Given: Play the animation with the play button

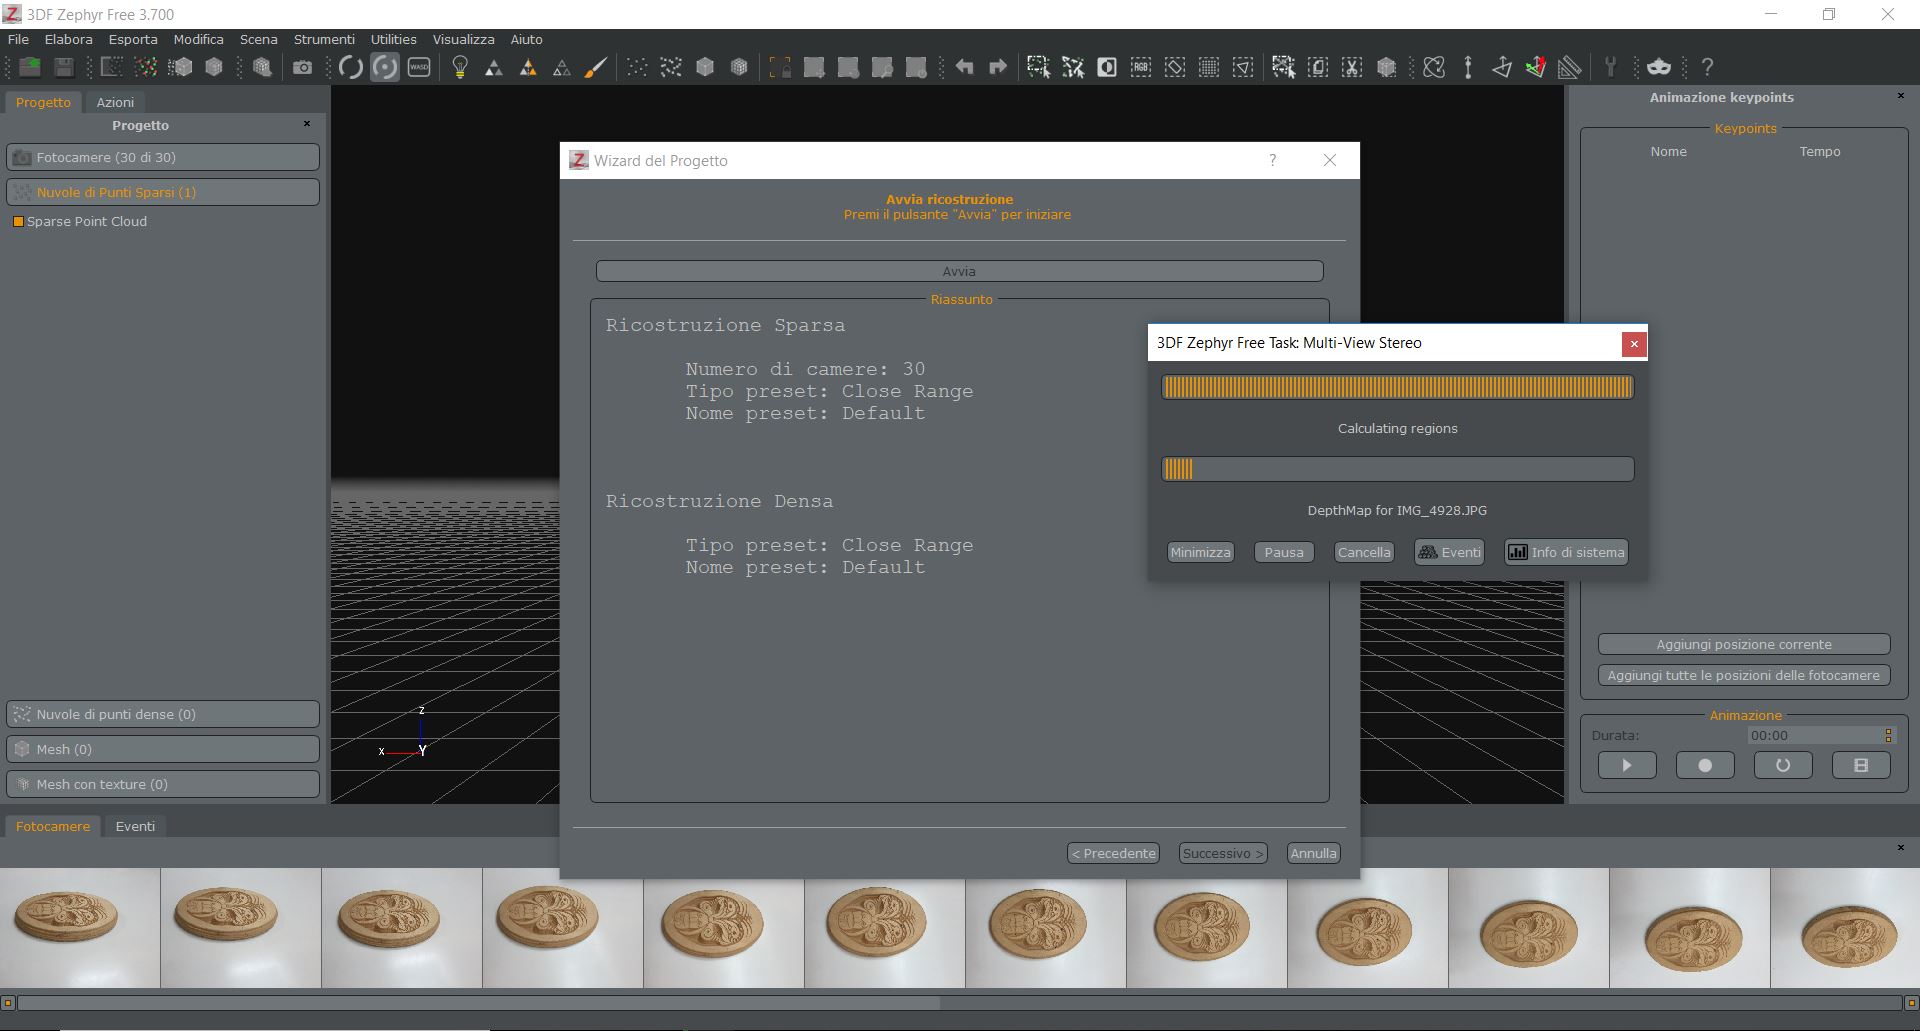Looking at the screenshot, I should (1626, 765).
